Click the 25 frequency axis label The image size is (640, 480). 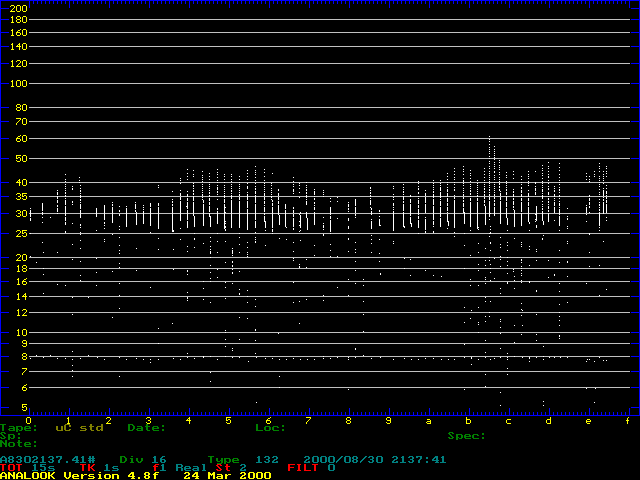tap(21, 234)
